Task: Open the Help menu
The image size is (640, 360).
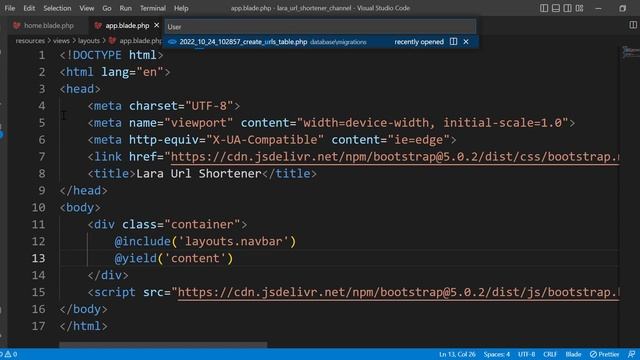Action: pos(181,8)
